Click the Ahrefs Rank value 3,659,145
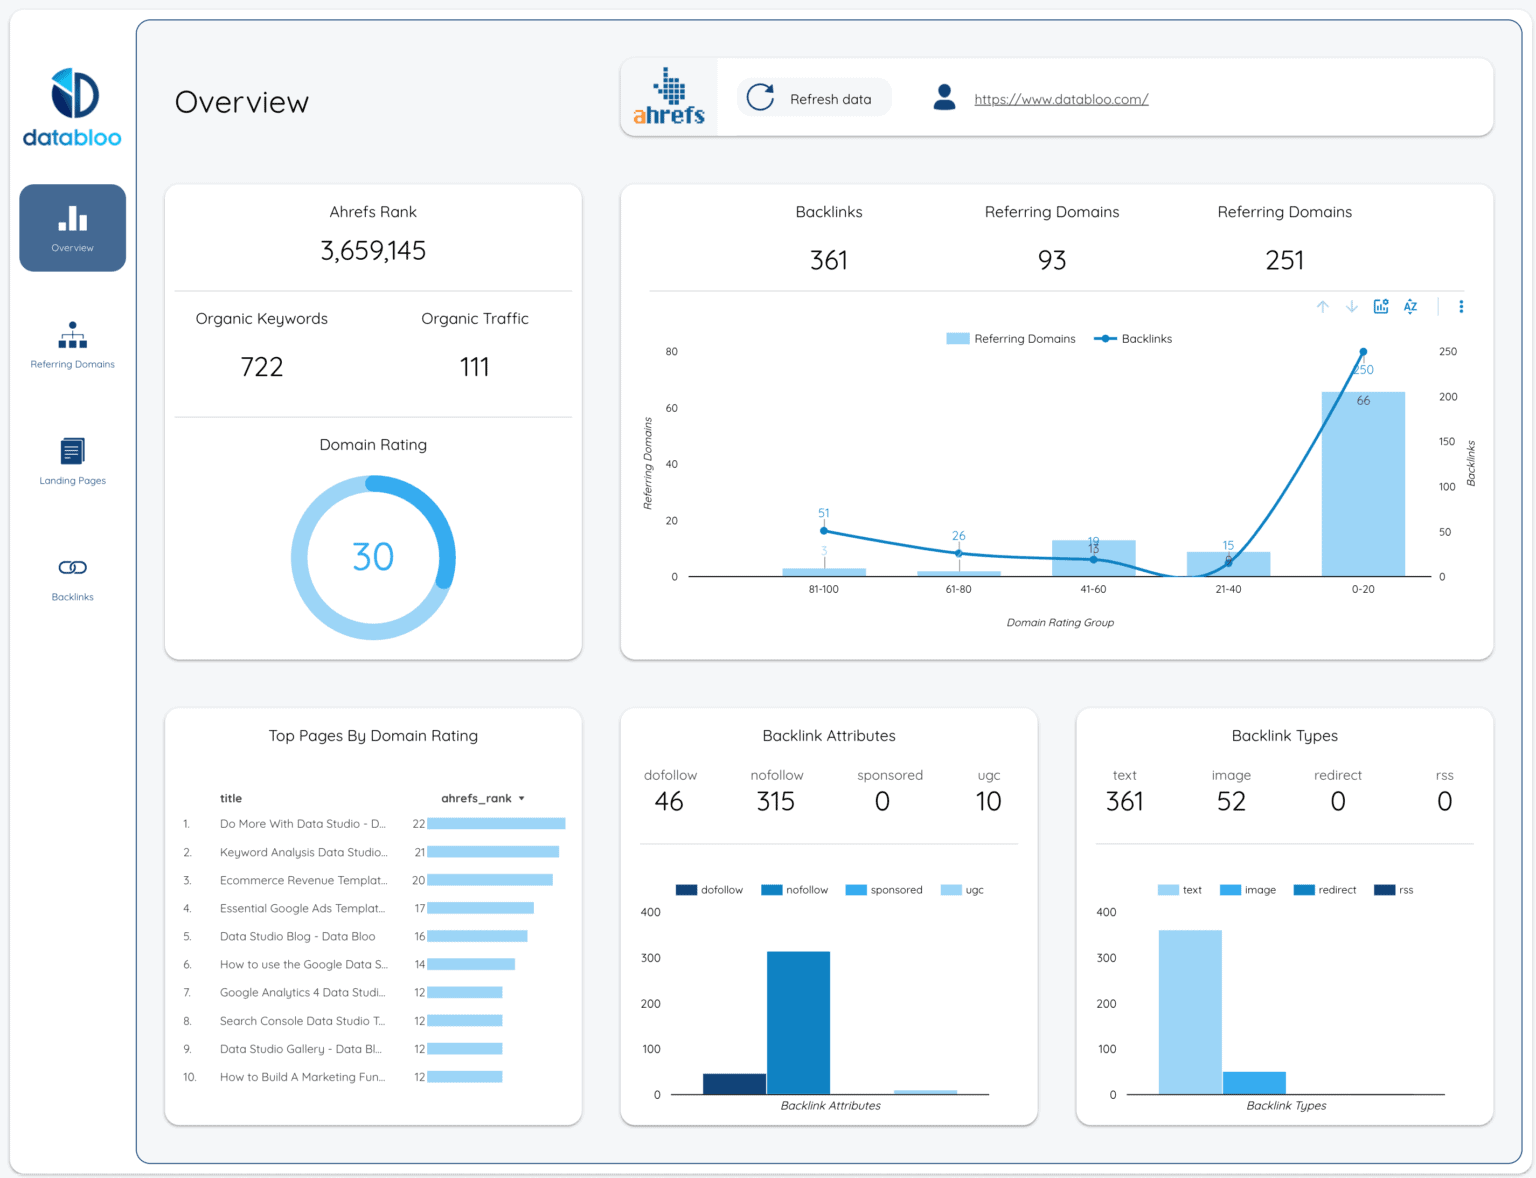This screenshot has height=1178, width=1536. click(x=373, y=251)
